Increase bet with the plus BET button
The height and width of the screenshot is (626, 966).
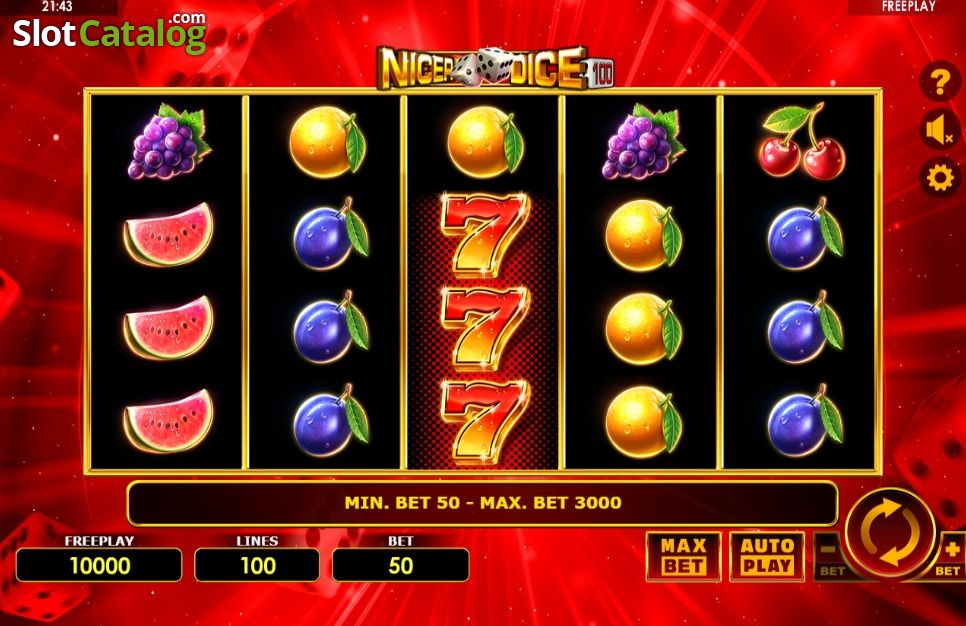[x=950, y=556]
